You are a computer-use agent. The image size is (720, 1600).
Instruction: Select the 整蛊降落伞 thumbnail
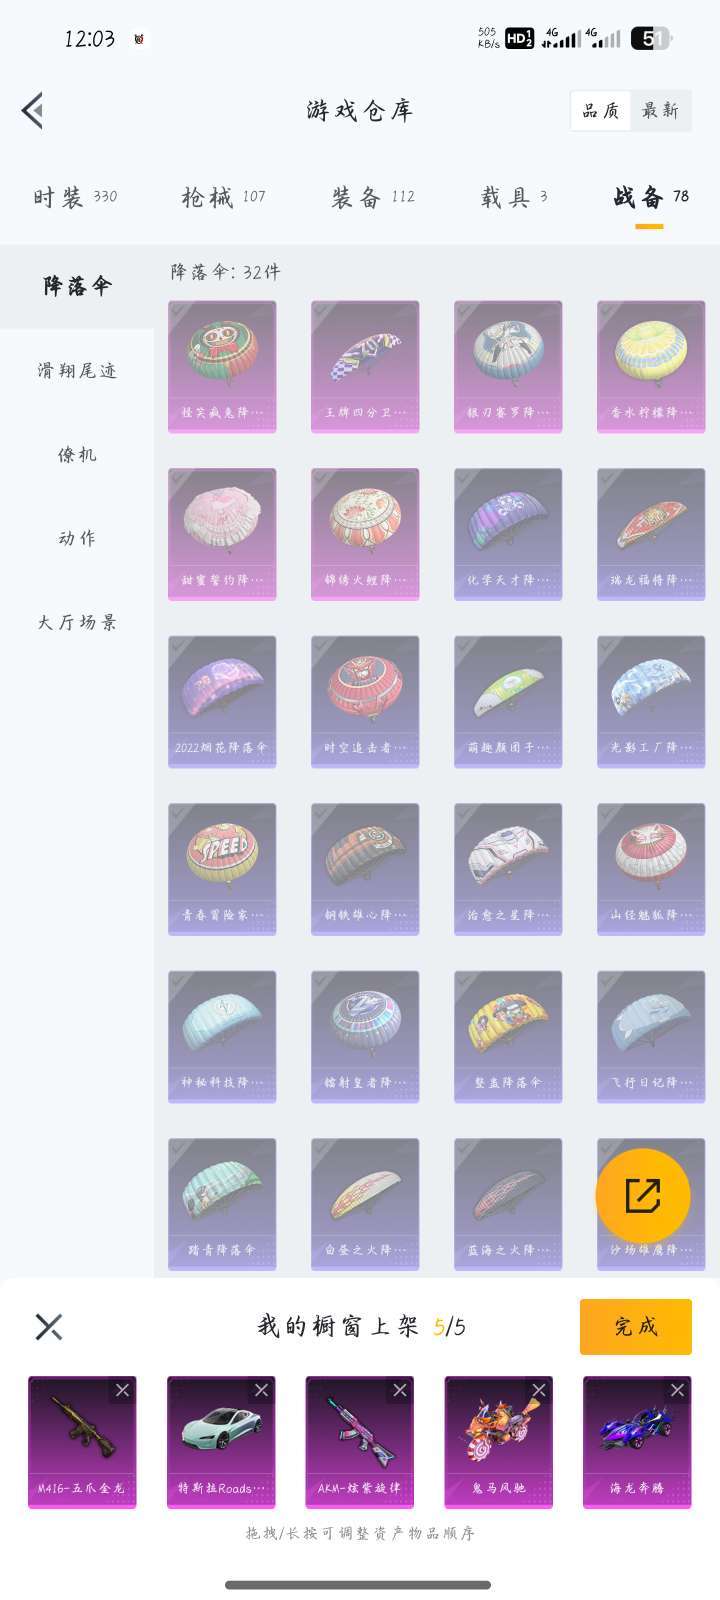[x=508, y=1036]
